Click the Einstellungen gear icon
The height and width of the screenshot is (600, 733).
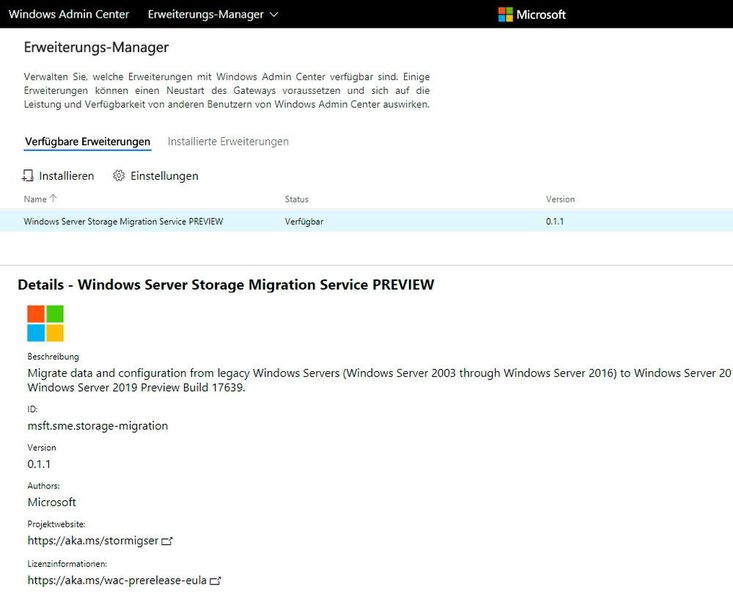click(x=119, y=175)
